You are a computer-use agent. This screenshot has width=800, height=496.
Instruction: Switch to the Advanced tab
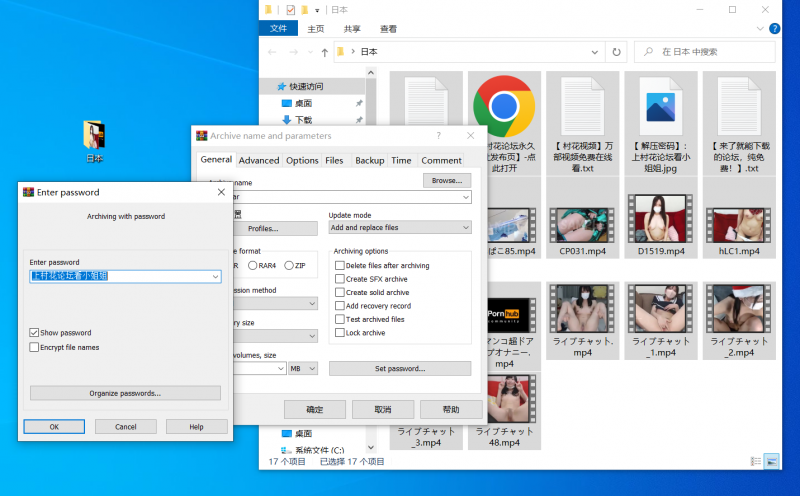click(259, 160)
